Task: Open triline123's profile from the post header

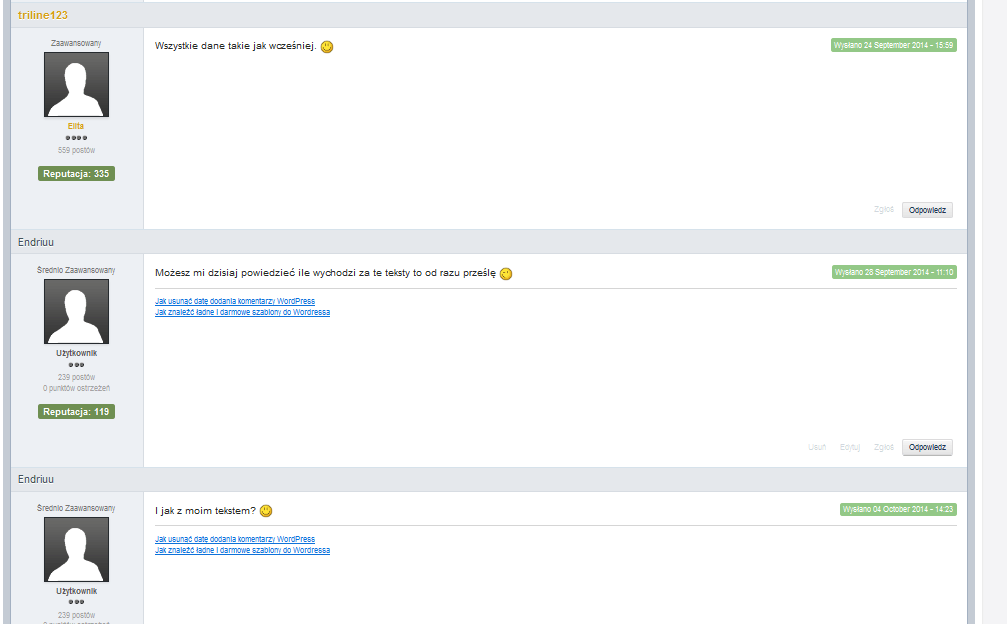Action: [x=43, y=15]
